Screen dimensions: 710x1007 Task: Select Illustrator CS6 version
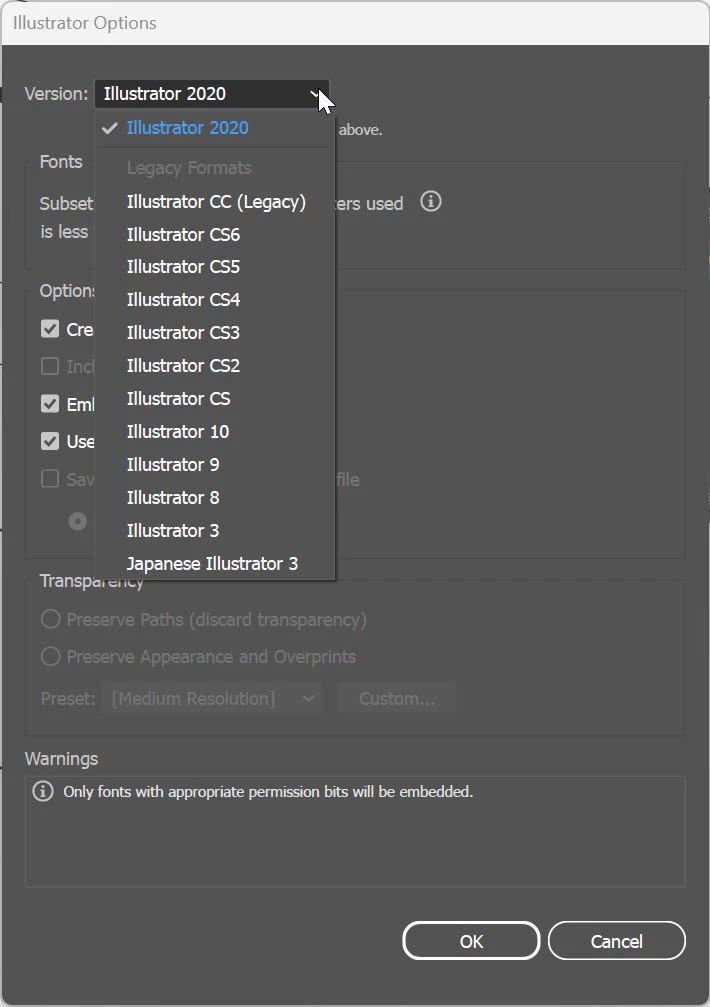click(x=214, y=234)
